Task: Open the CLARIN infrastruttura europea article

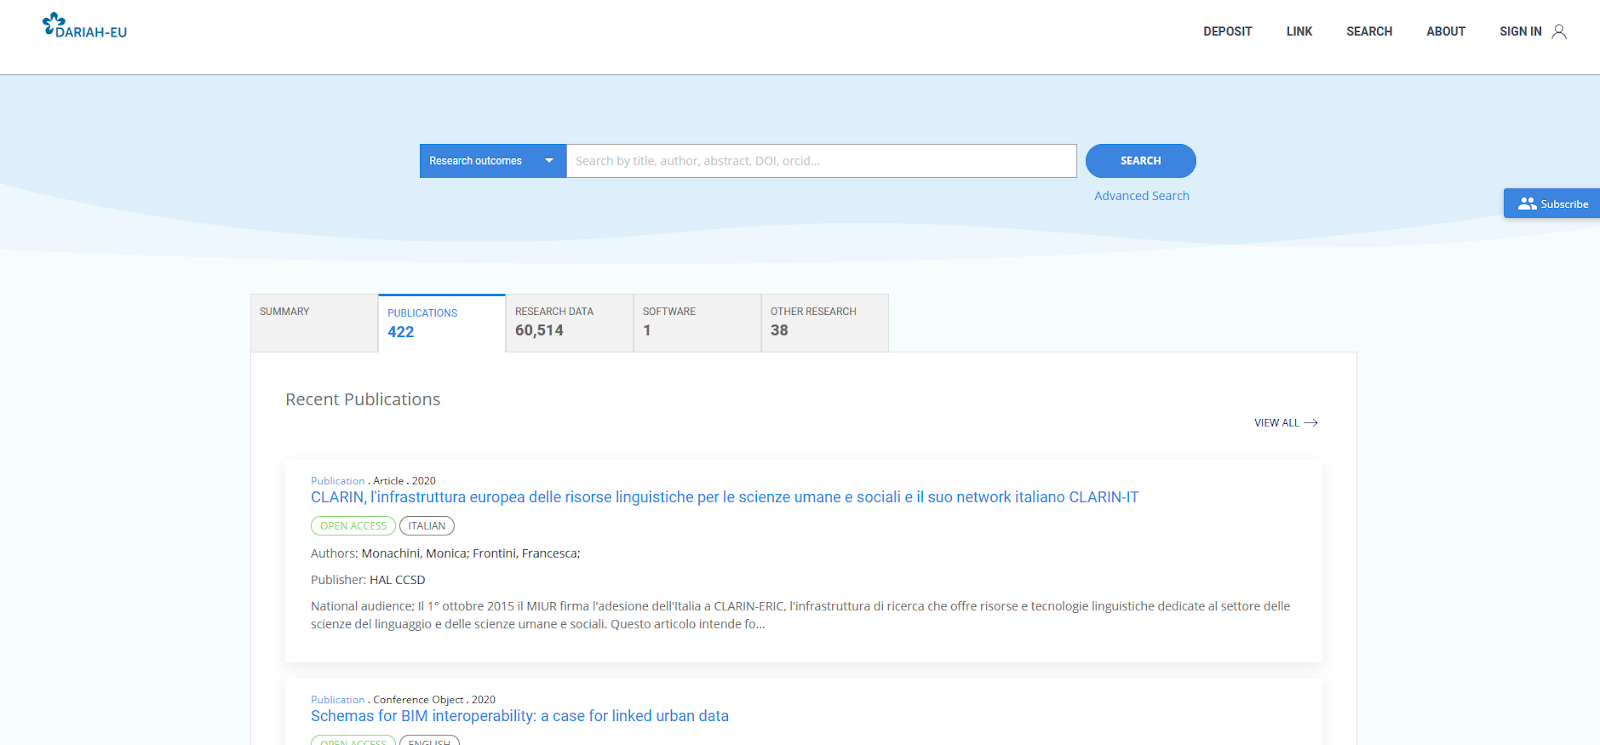Action: [x=725, y=497]
